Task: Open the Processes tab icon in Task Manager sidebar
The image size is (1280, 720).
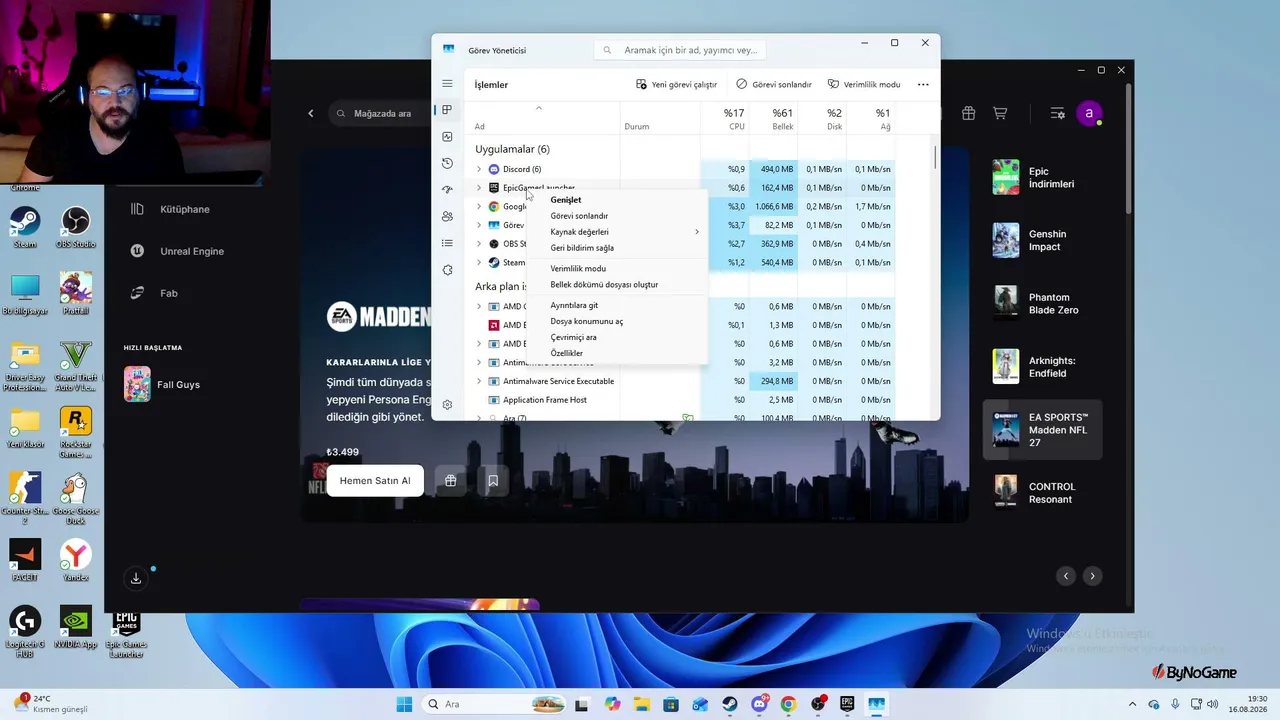Action: 447,110
